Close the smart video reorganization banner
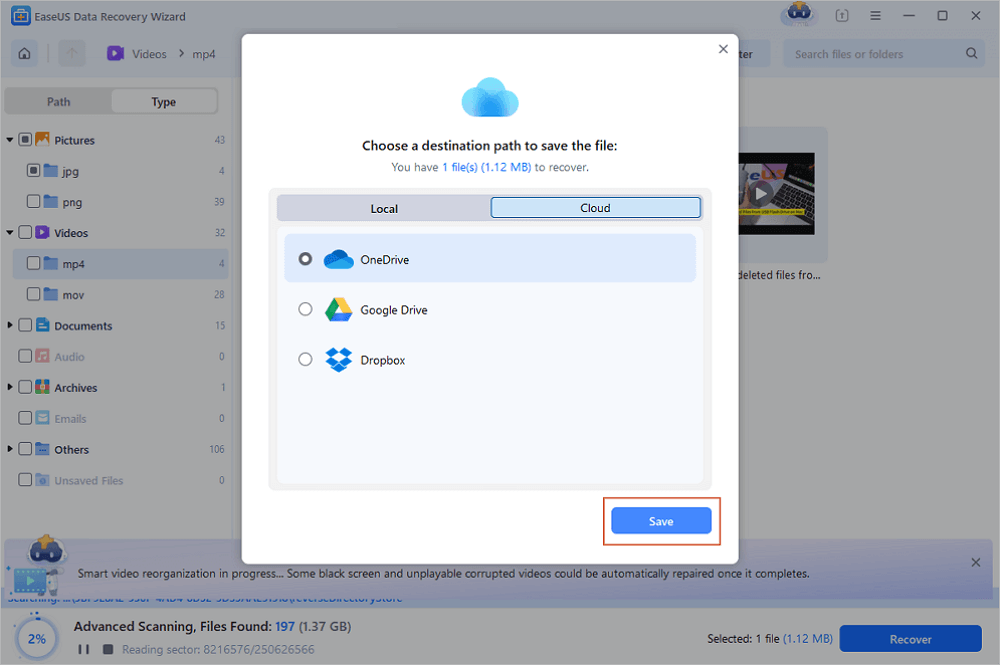 [x=975, y=562]
